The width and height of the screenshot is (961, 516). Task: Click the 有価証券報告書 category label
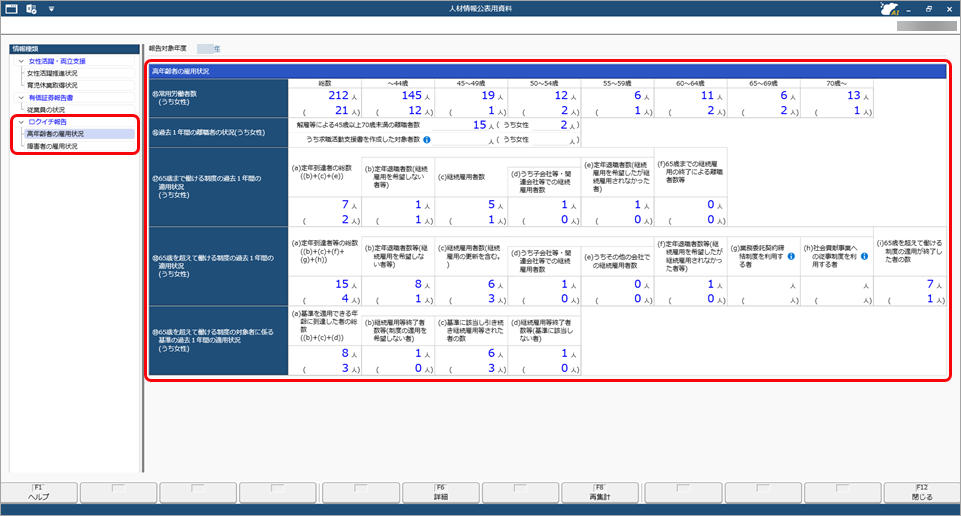click(x=51, y=97)
